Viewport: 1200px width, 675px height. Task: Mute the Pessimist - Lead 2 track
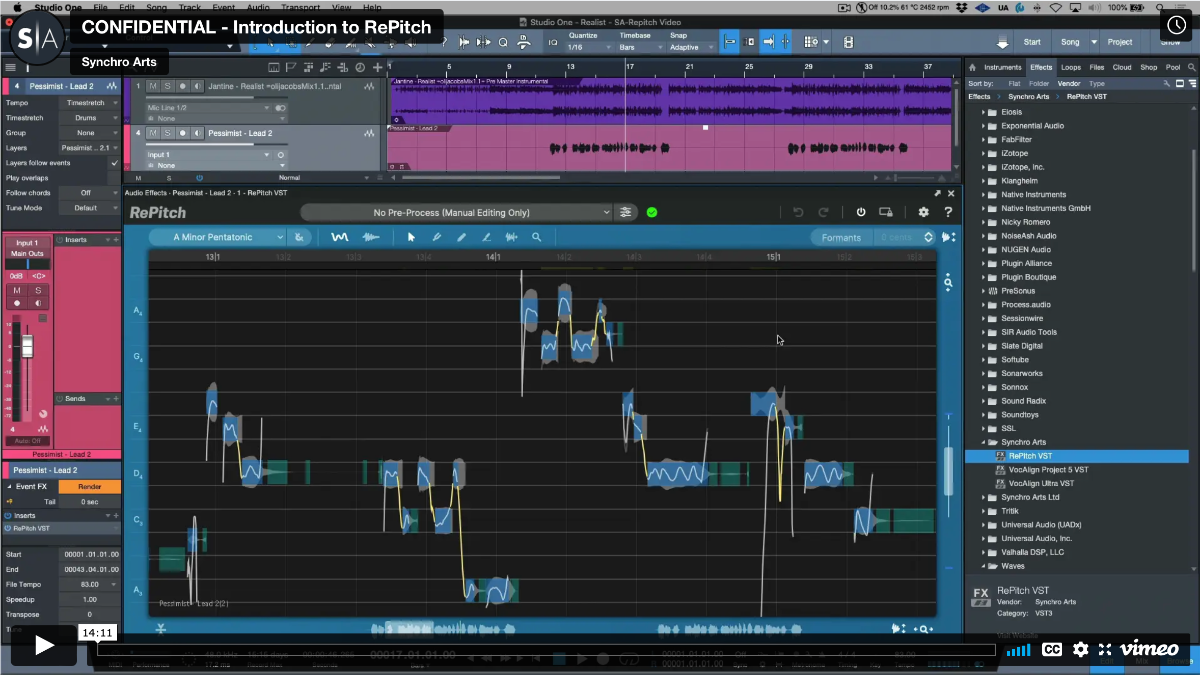pyautogui.click(x=153, y=133)
